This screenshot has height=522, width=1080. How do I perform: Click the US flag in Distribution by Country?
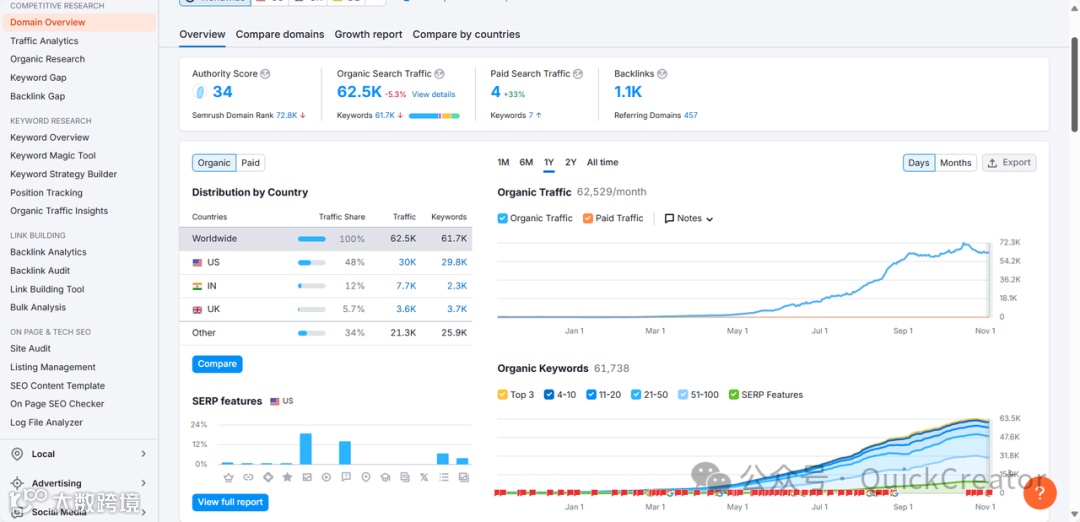197,262
